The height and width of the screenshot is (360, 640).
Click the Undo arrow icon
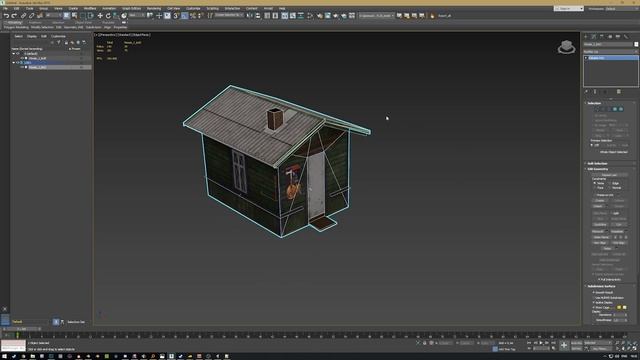(x=7, y=16)
